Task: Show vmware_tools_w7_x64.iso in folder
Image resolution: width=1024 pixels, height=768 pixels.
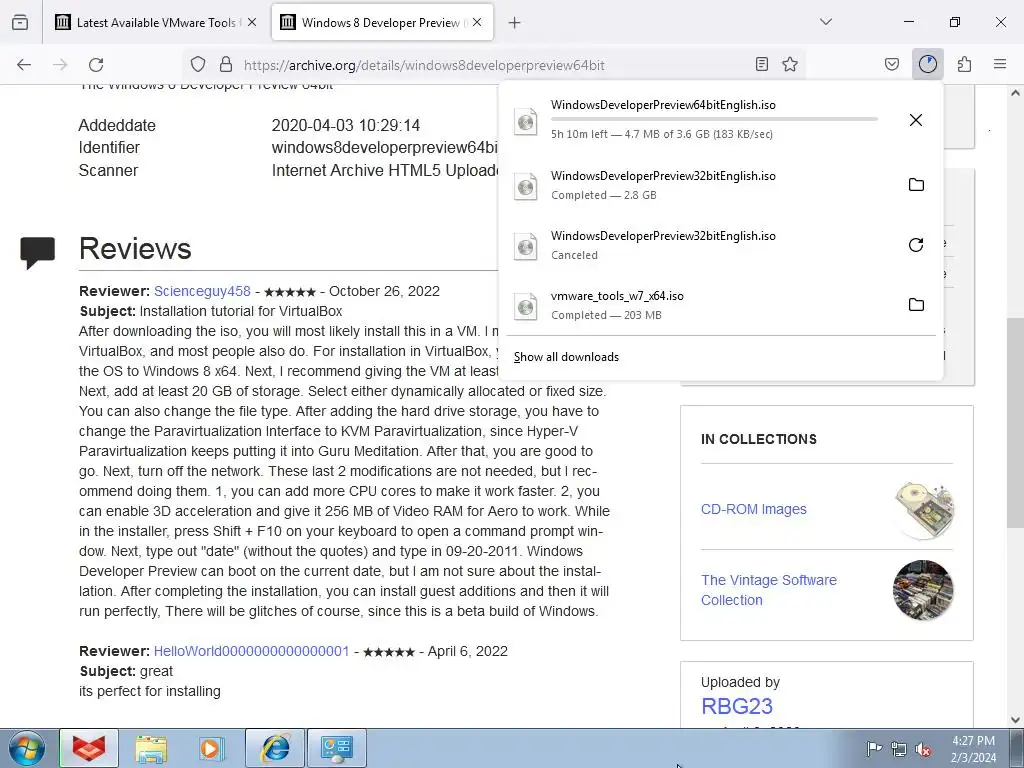Action: coord(916,305)
